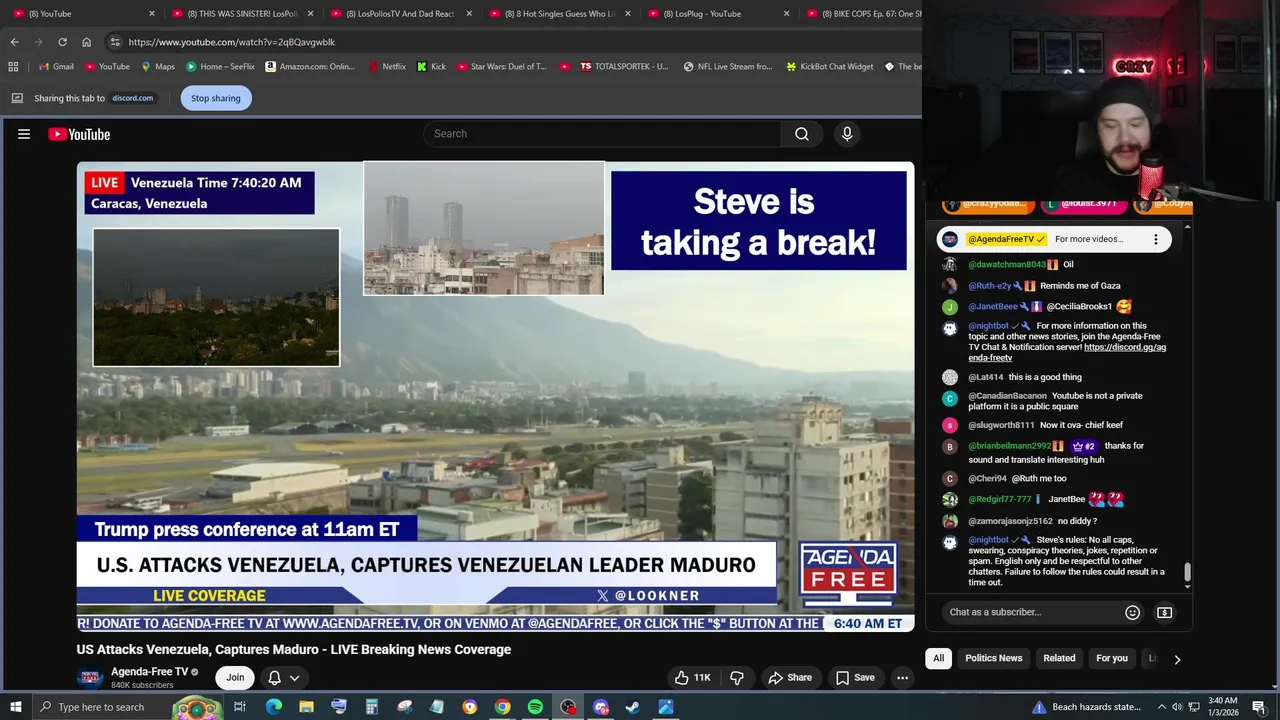Open Calculator from the taskbar
Screen dimensions: 1280x720
point(371,707)
